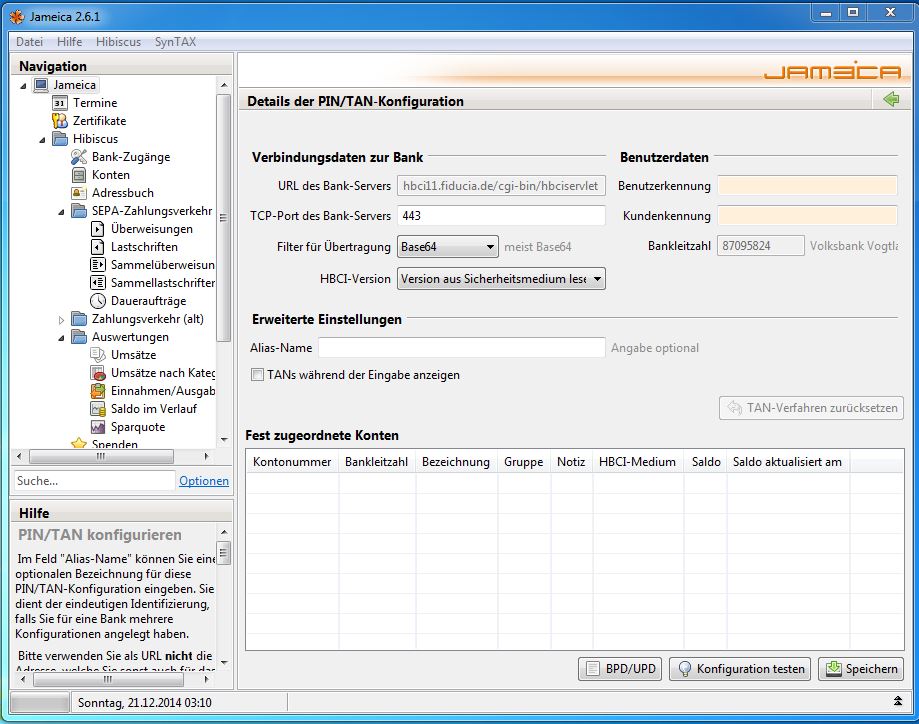919x724 pixels.
Task: Open the BPD/UPD button
Action: (620, 669)
